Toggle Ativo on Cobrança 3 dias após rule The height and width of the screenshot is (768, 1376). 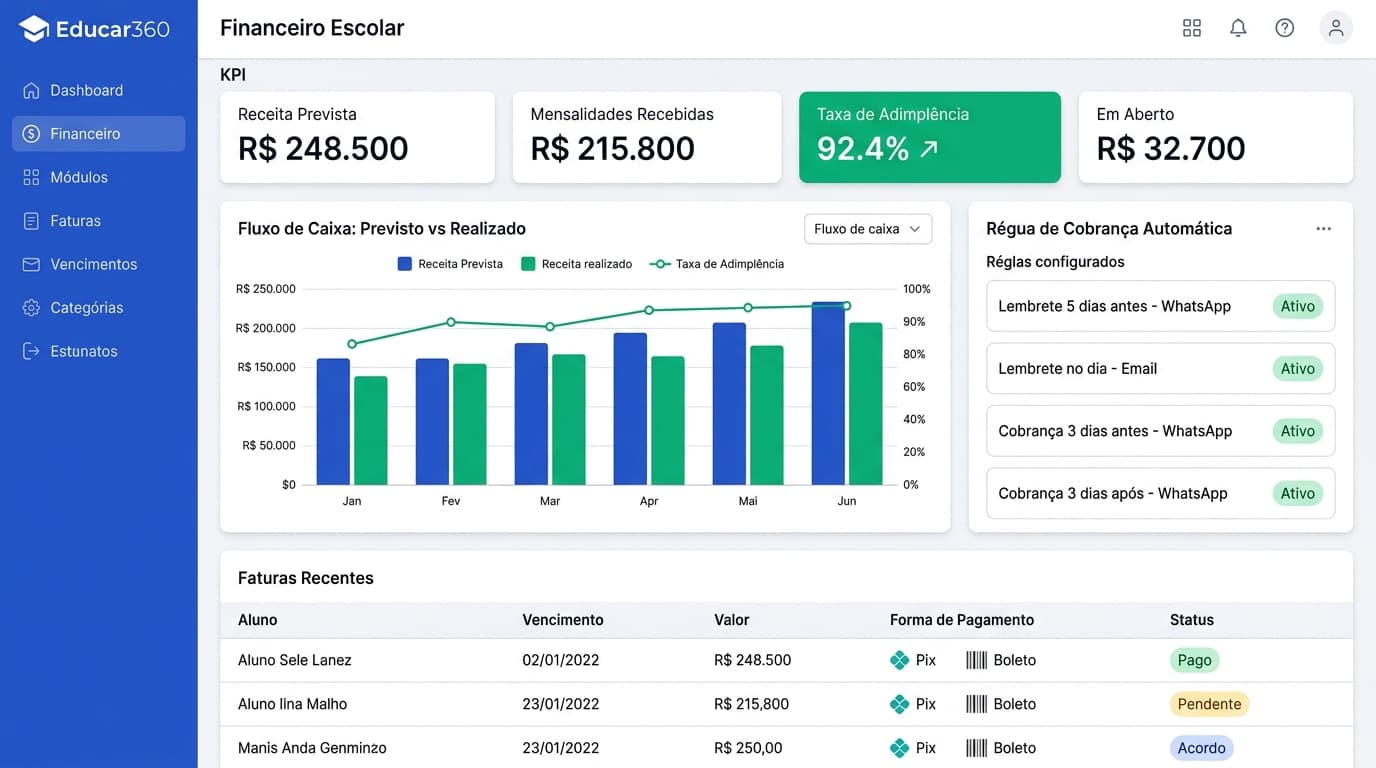pos(1297,493)
